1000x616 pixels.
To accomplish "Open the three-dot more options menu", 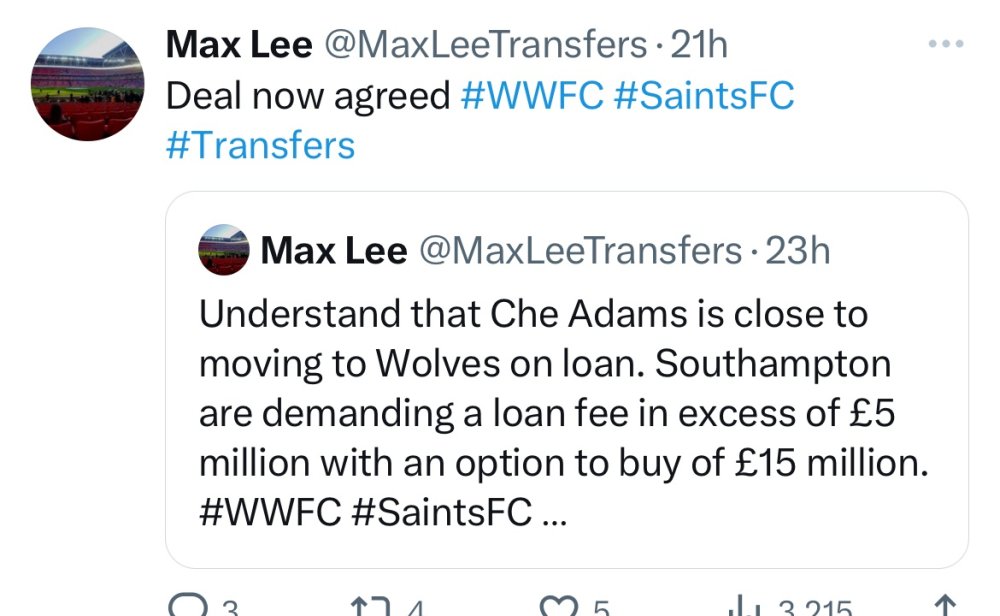I will (x=945, y=44).
